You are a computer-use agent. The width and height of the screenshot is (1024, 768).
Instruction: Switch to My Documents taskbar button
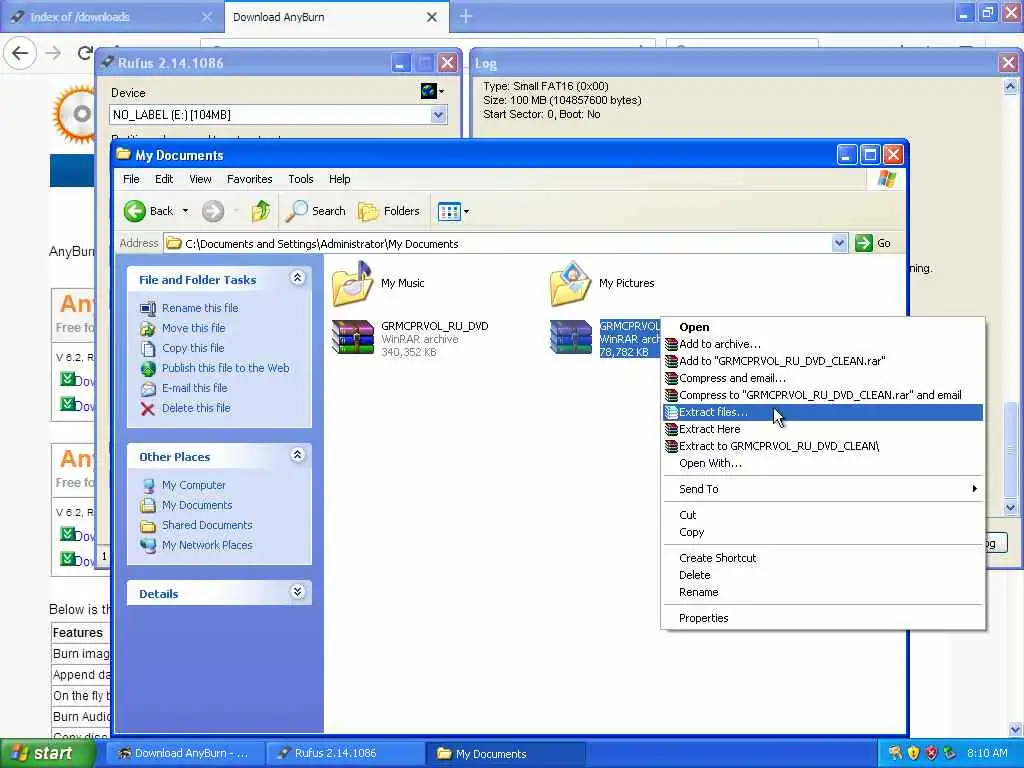506,754
